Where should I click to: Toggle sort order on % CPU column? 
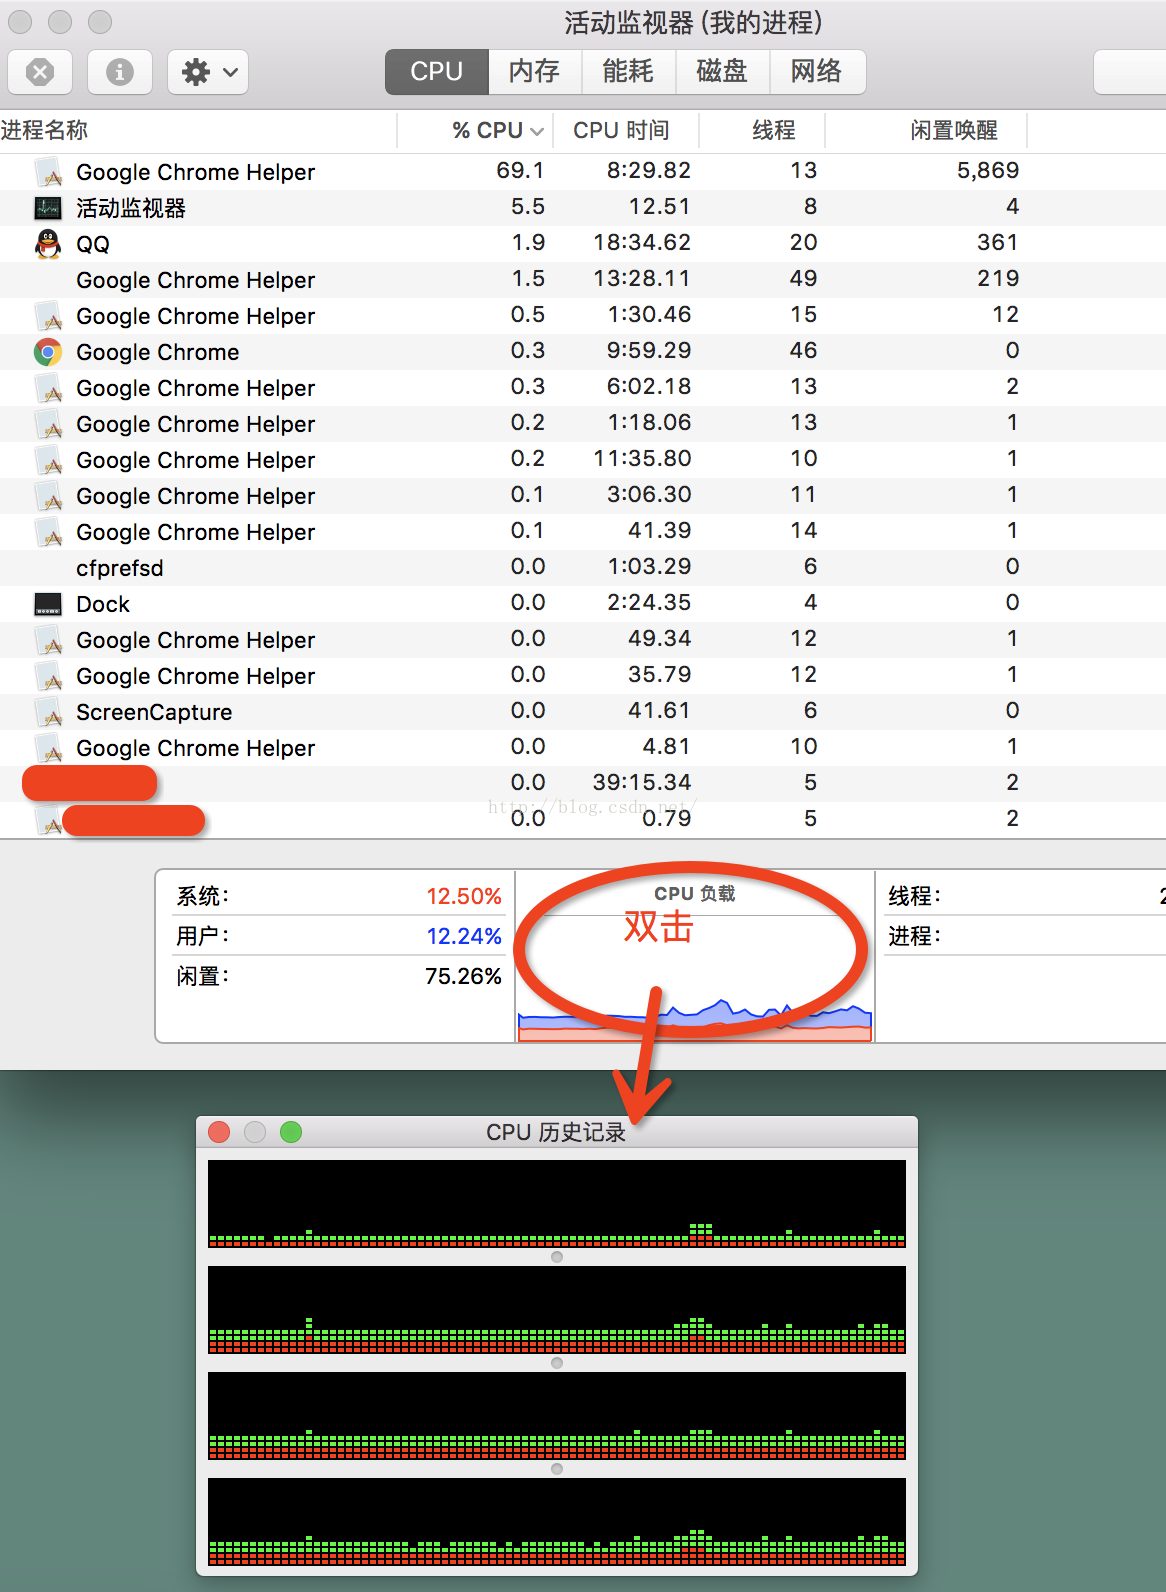point(476,131)
